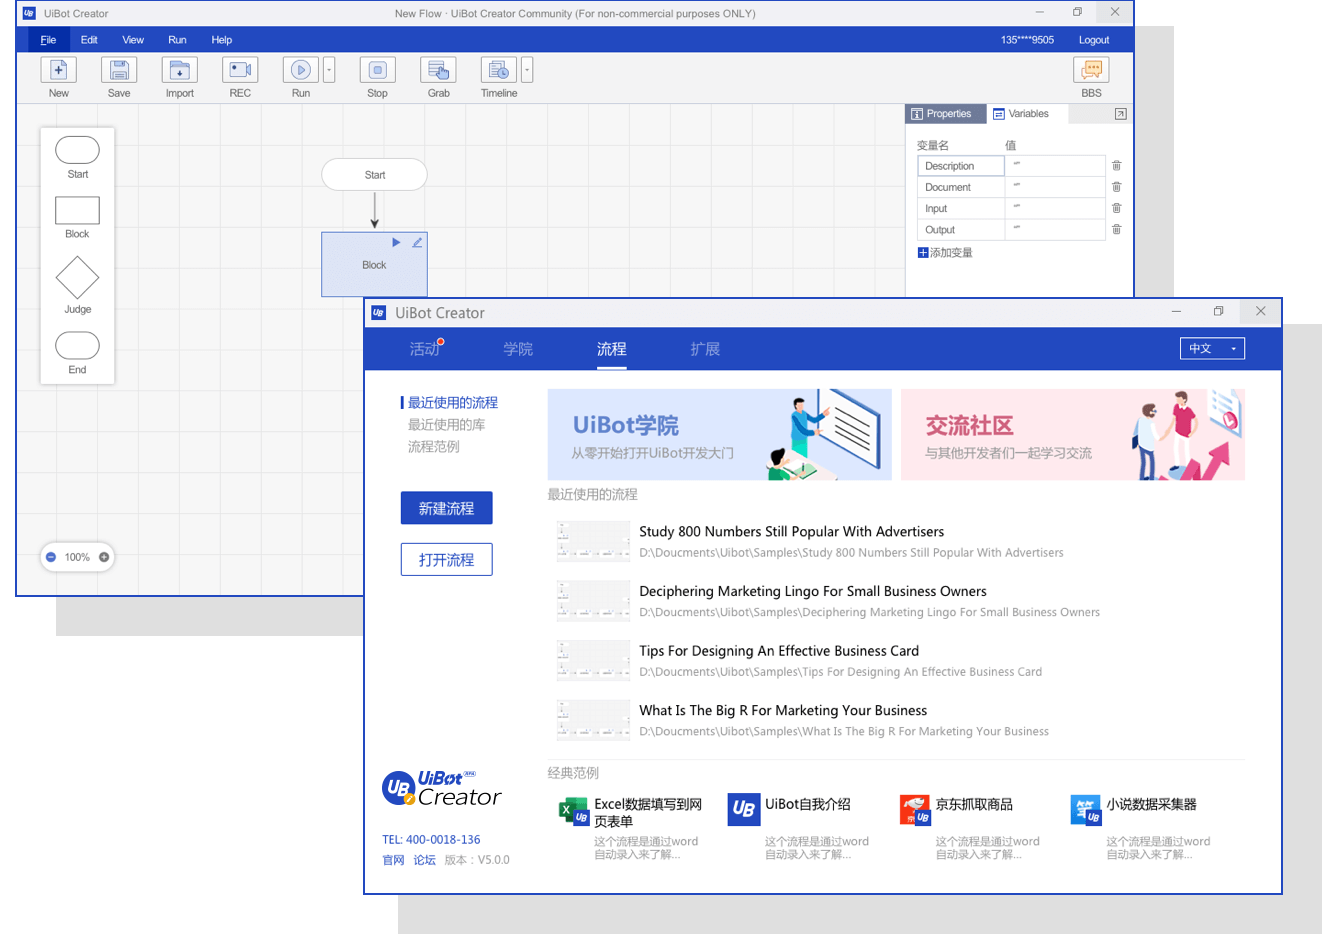Select the Judge diamond shape in palette
Screen dimensions: 1322x936
pyautogui.click(x=77, y=278)
